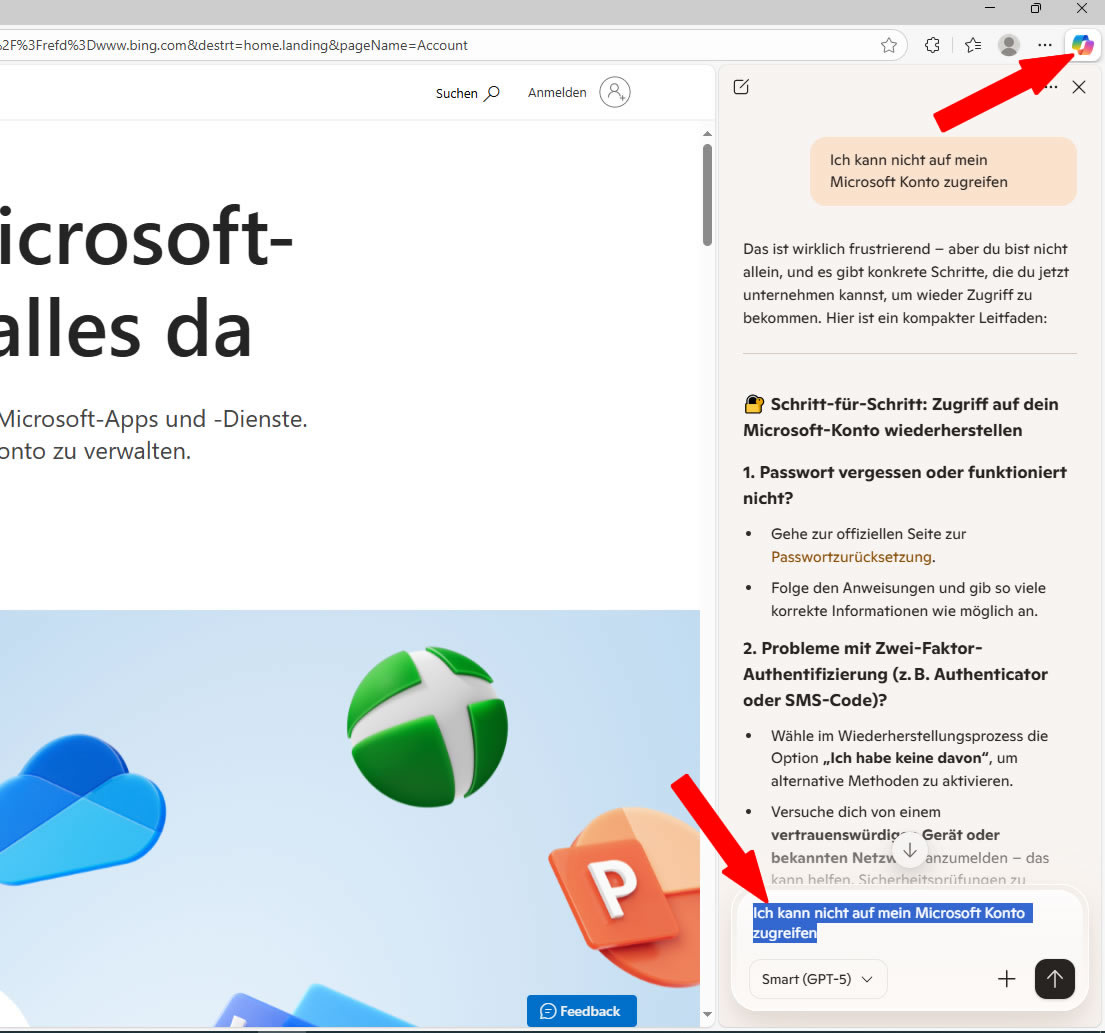This screenshot has height=1033, width=1105.
Task: Click the bold text '„Ich habe keine davon“'
Action: coord(908,758)
